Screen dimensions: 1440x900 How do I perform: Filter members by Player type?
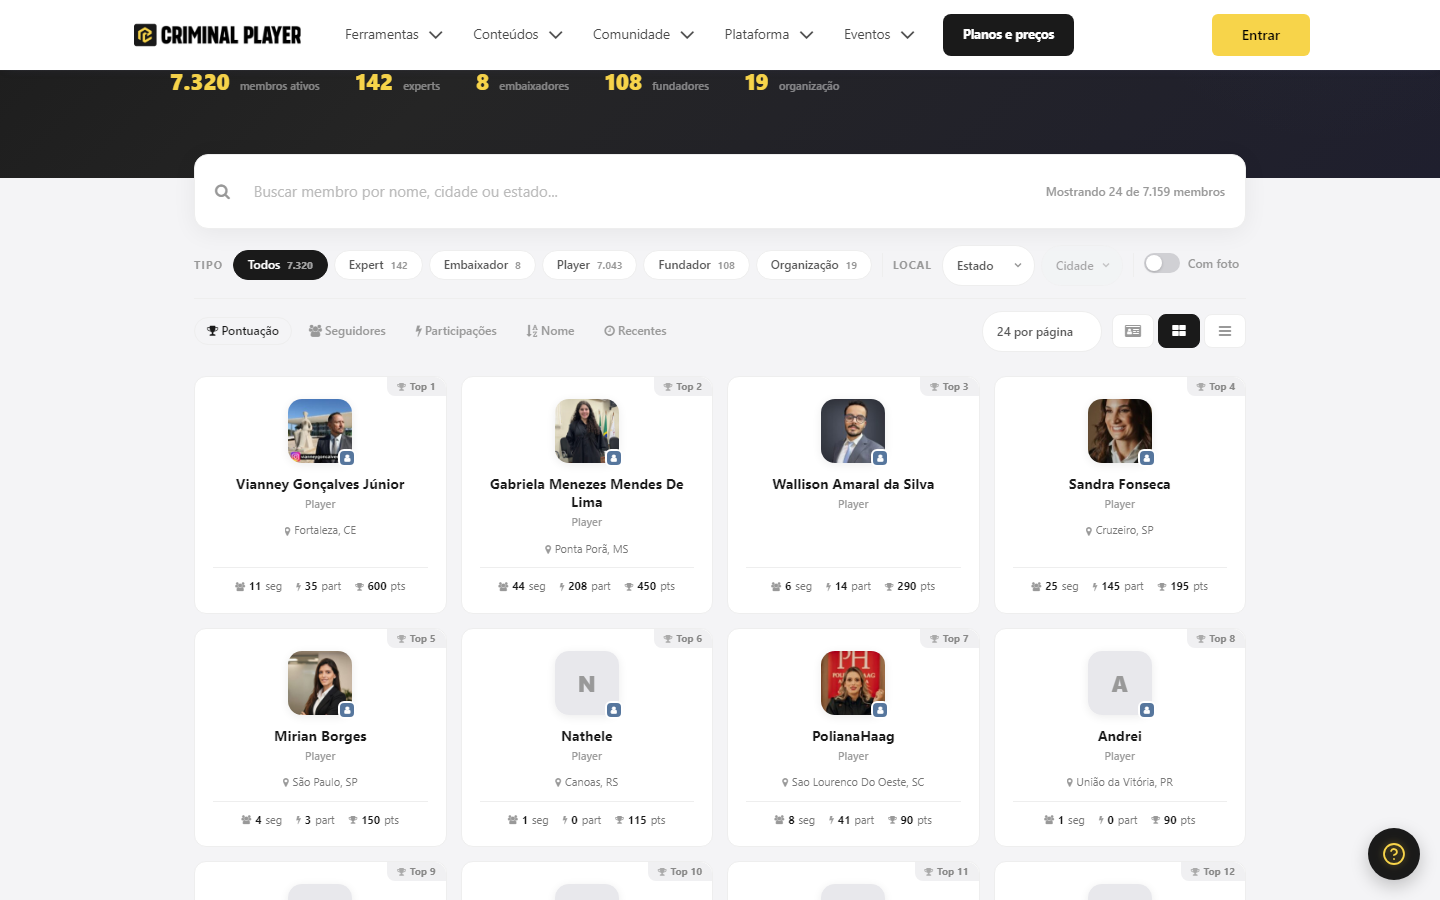click(x=589, y=265)
